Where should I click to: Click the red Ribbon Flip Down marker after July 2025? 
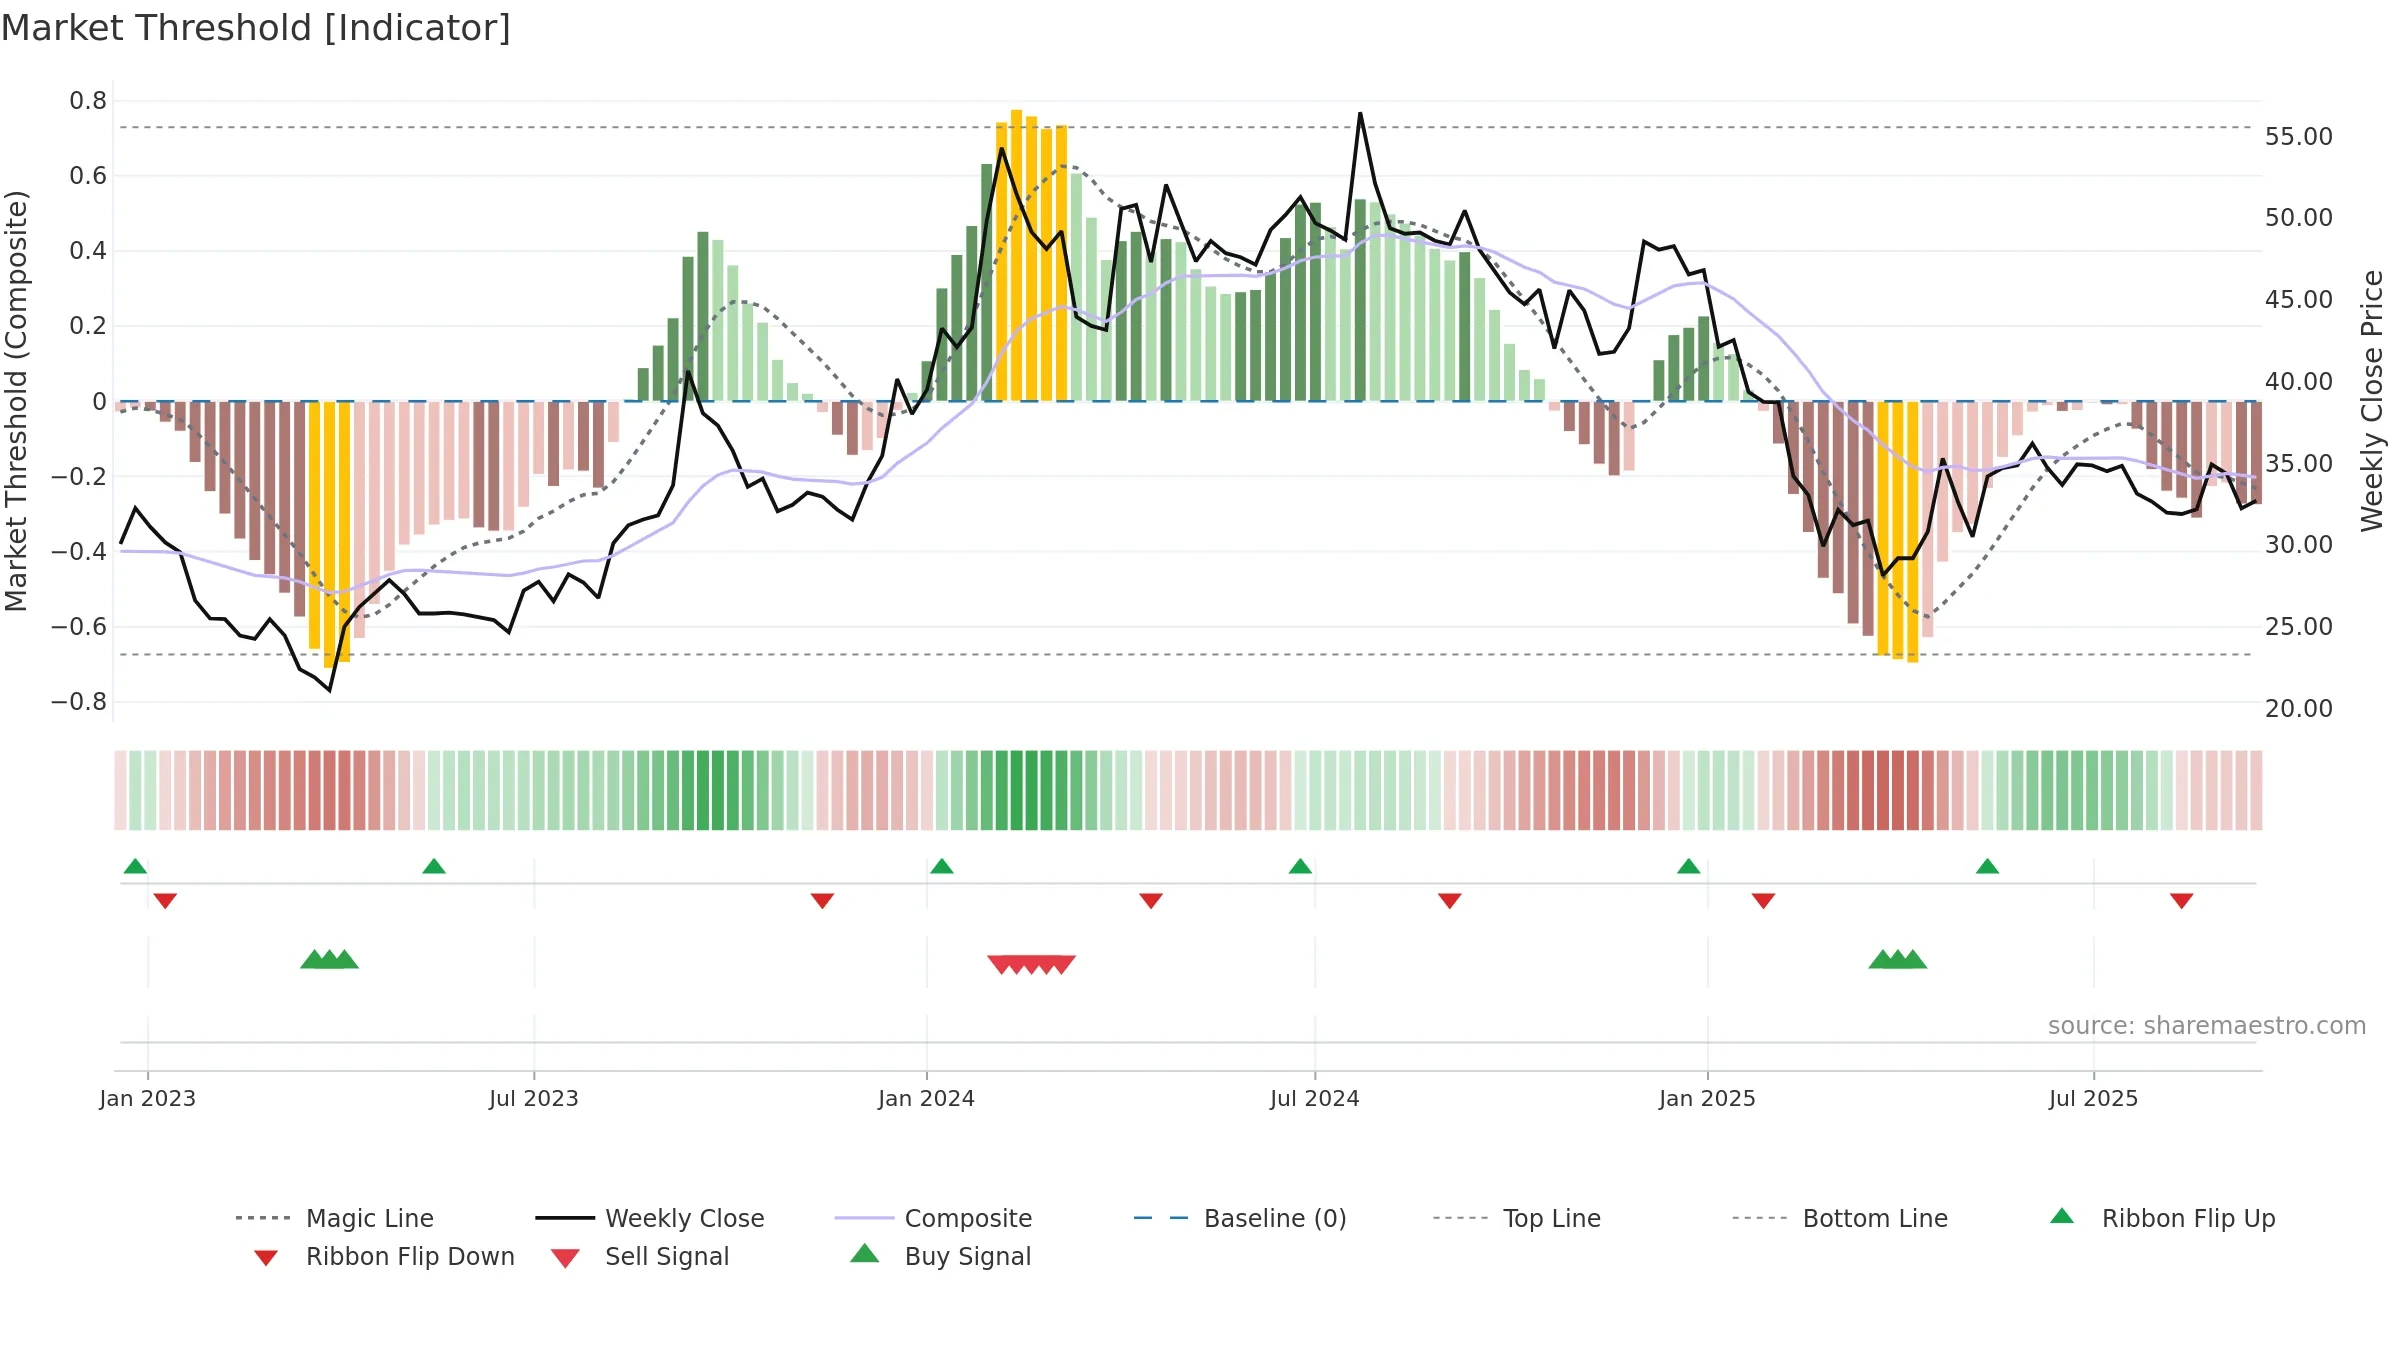tap(2182, 901)
